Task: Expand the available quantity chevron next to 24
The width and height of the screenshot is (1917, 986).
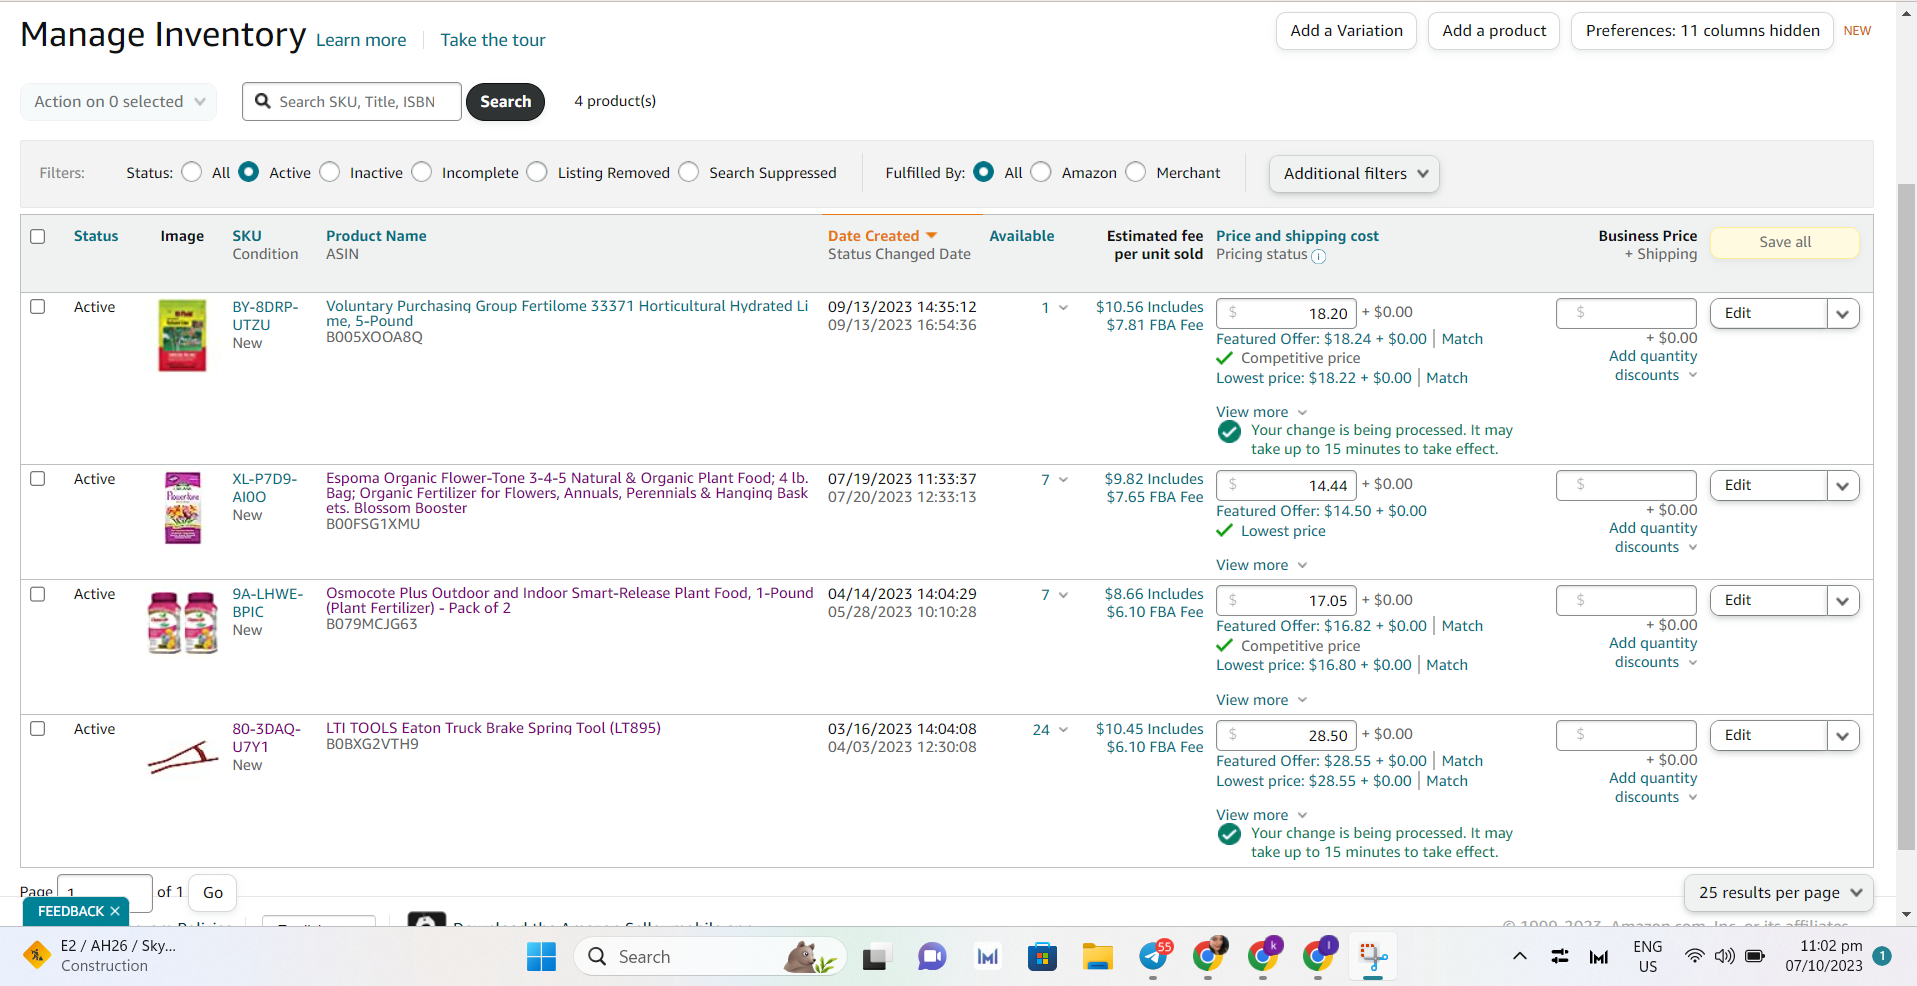Action: pos(1063,729)
